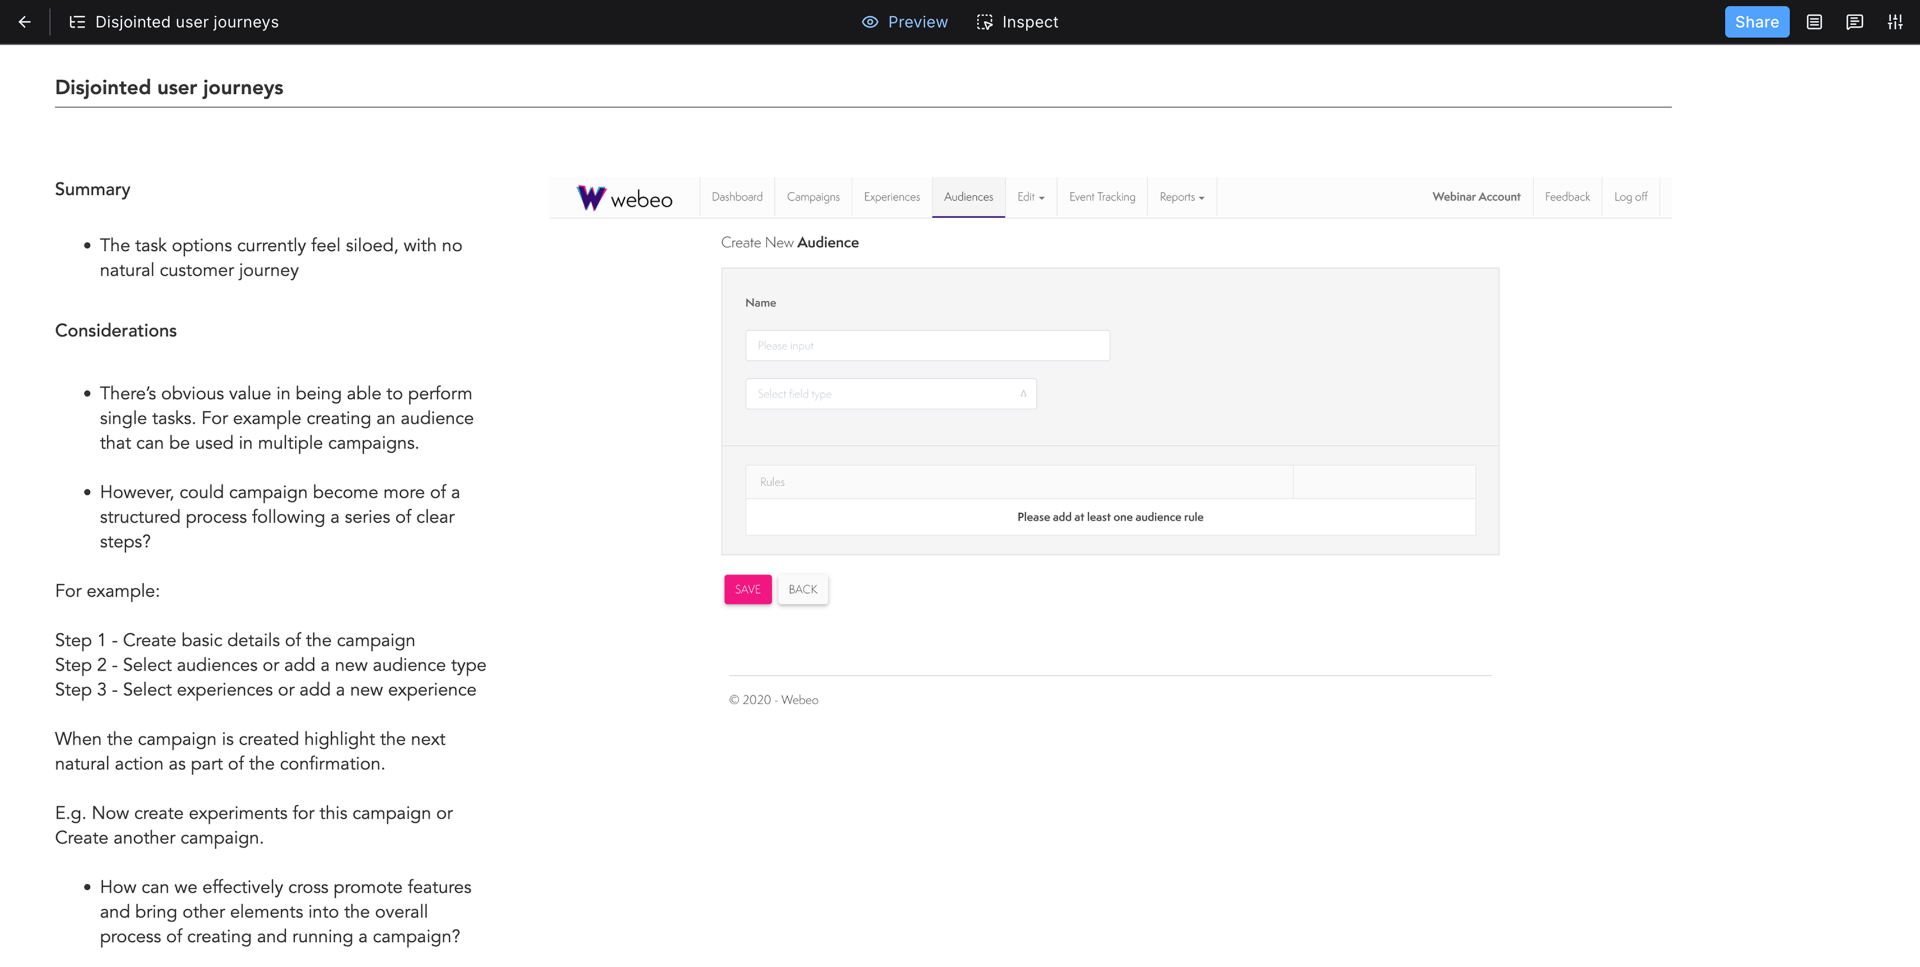The width and height of the screenshot is (1920, 967).
Task: Click the Considerations heading
Action: point(116,331)
